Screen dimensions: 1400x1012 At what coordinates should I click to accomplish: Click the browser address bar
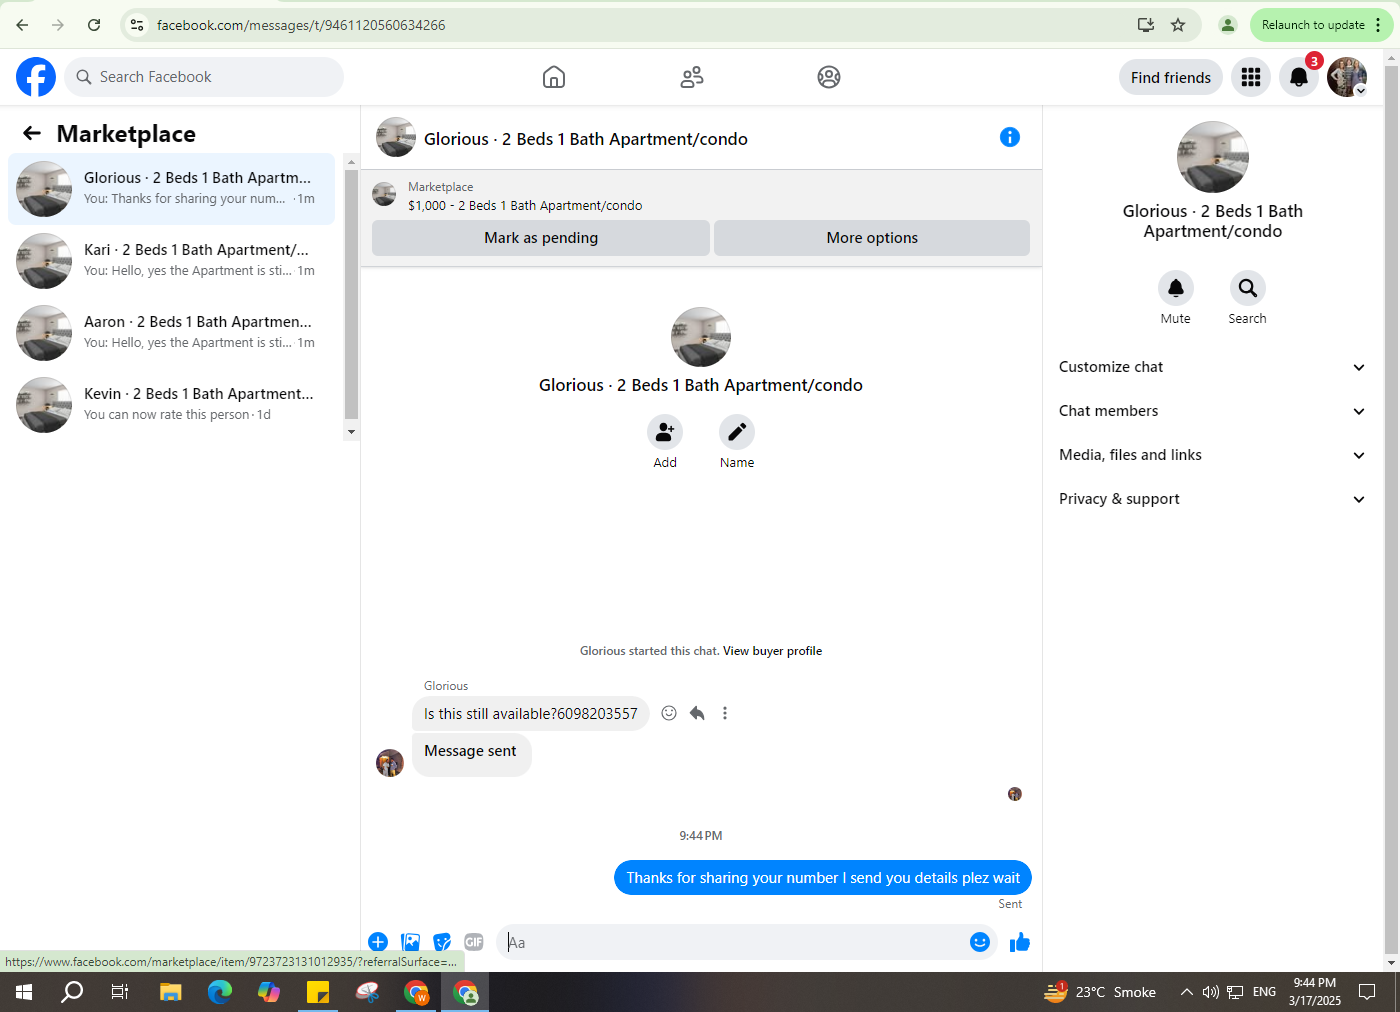pyautogui.click(x=640, y=25)
